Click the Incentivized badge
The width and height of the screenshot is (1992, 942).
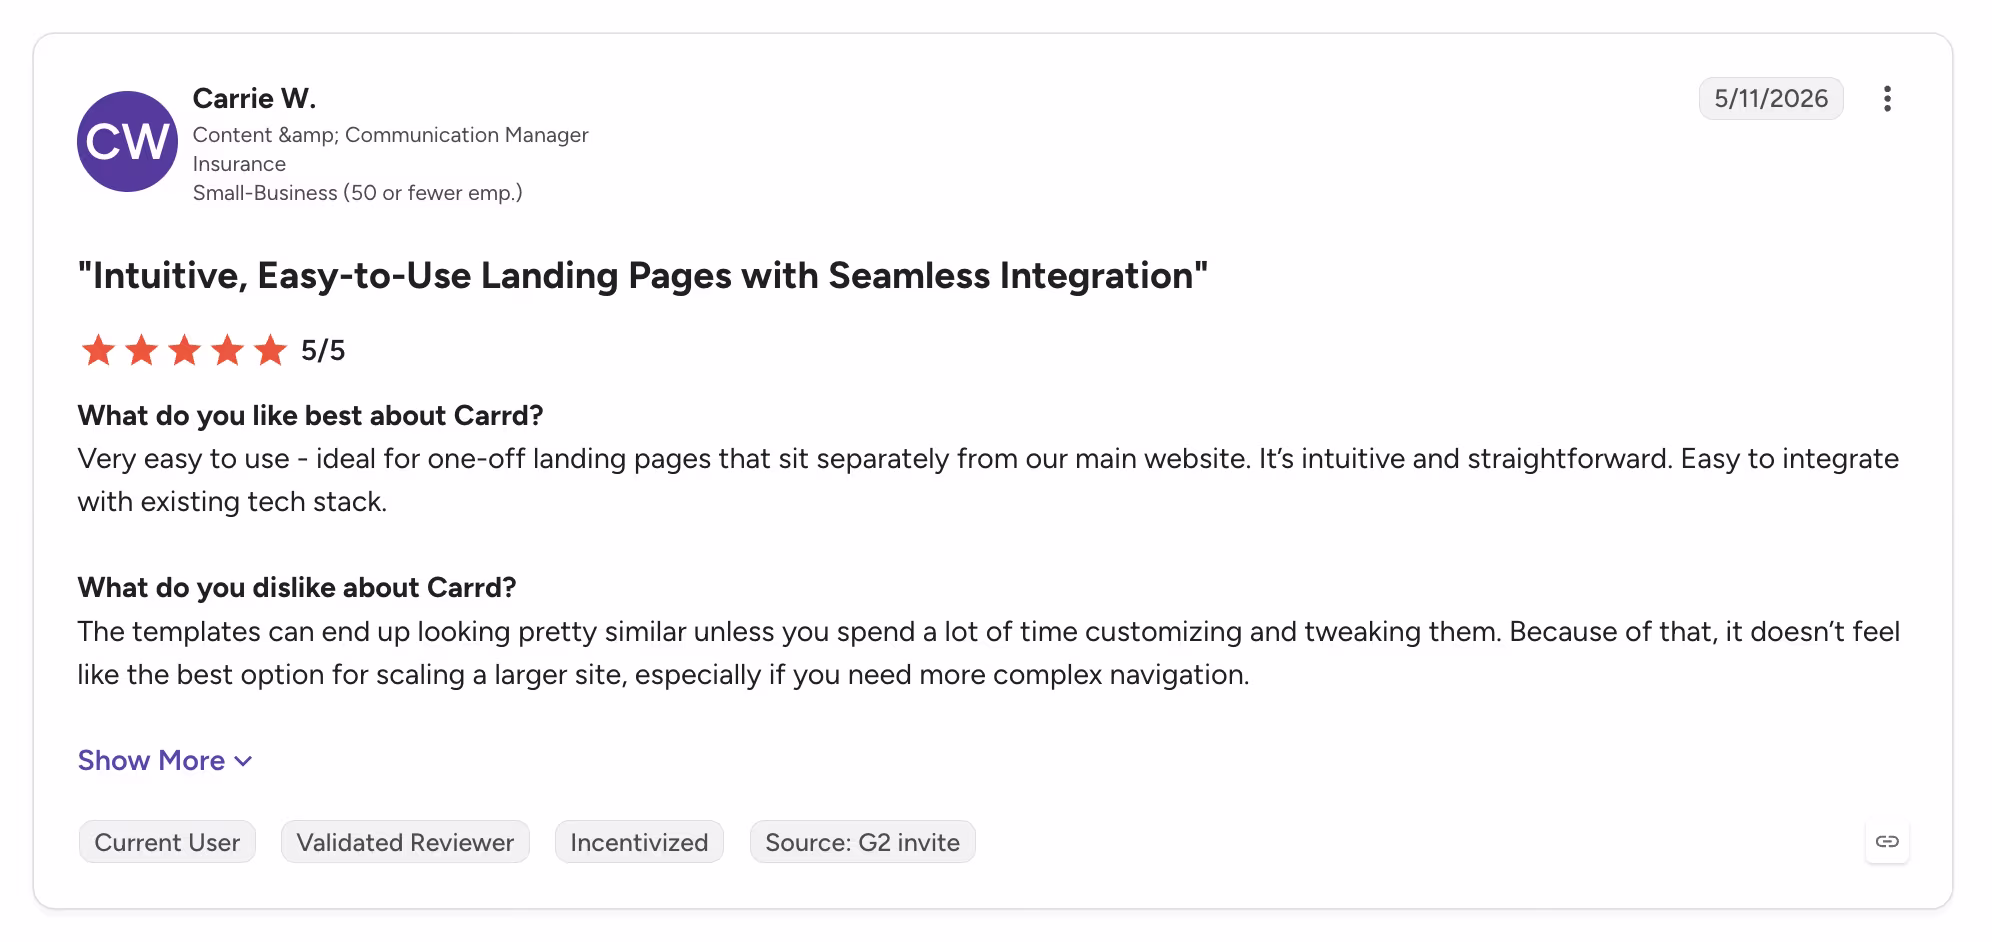(x=639, y=842)
